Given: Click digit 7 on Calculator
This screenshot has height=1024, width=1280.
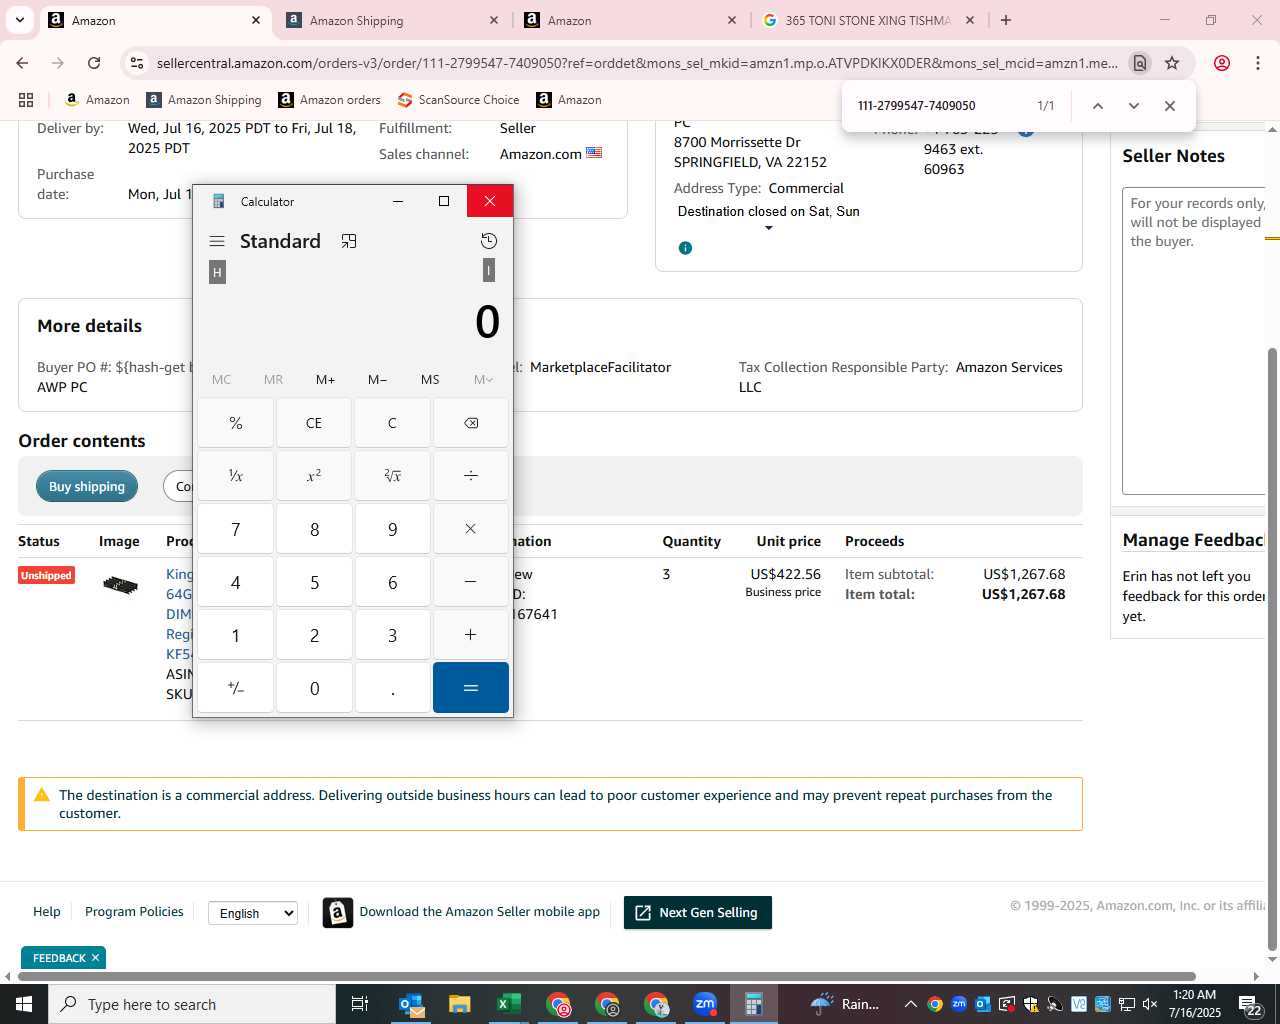Looking at the screenshot, I should [x=235, y=529].
